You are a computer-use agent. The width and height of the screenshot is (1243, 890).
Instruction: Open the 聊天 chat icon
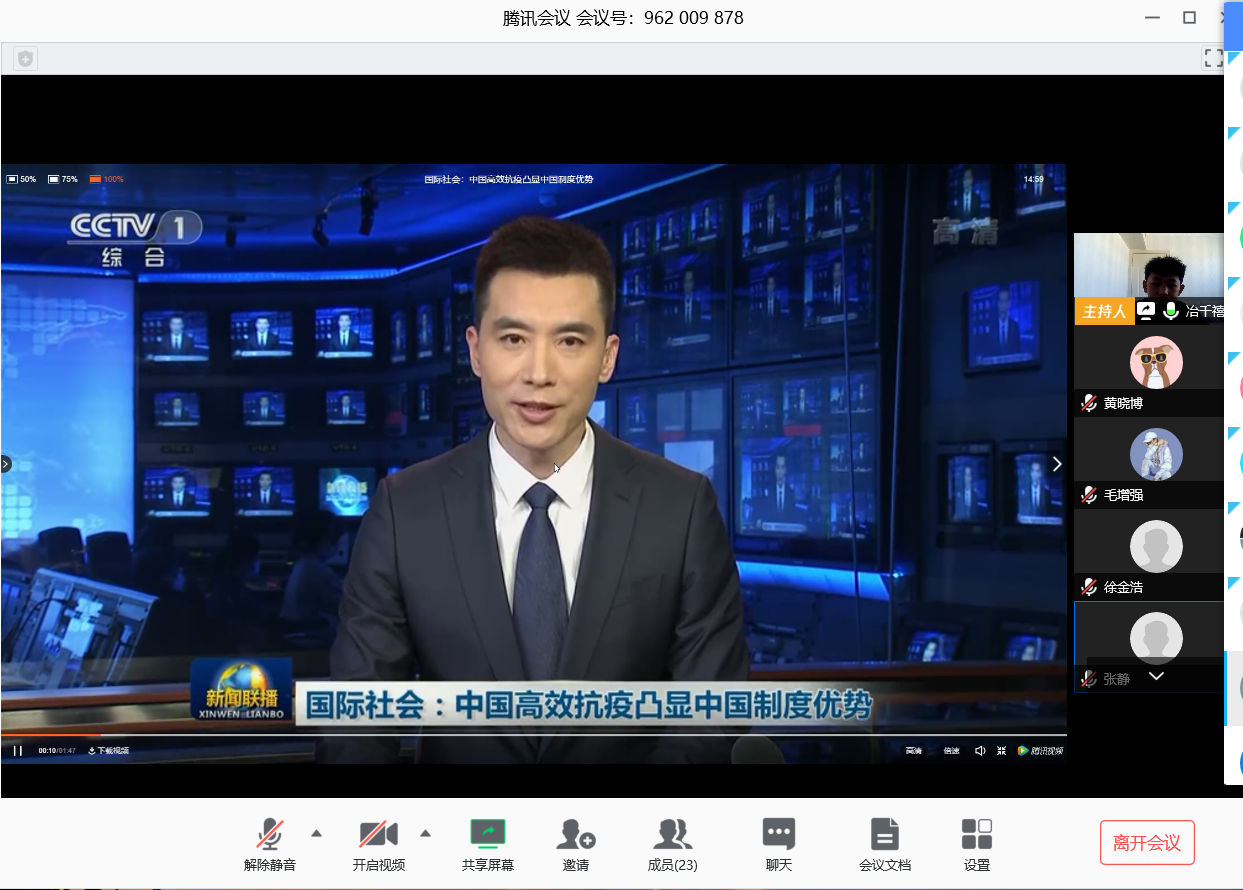click(x=778, y=834)
